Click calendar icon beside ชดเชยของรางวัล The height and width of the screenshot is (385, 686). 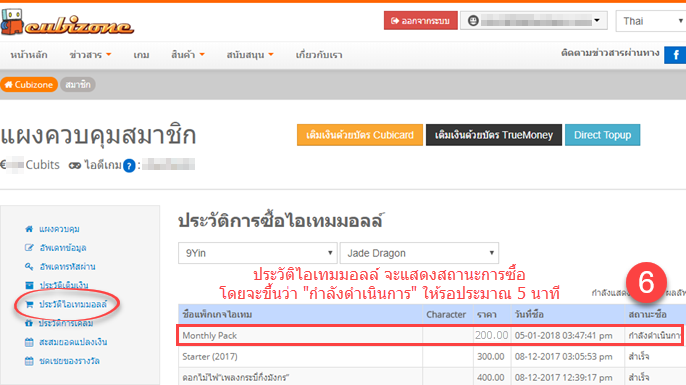pos(29,361)
